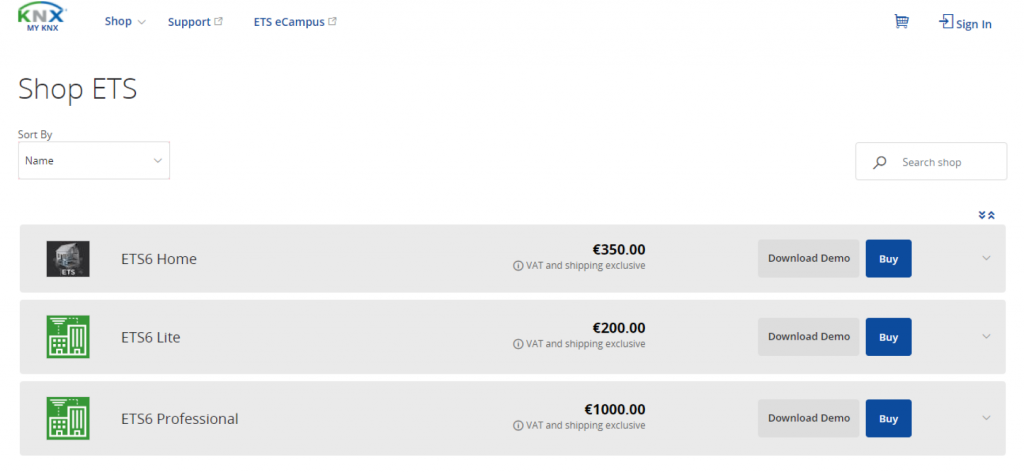Expand the ETS6 Professional row chevron
Image resolution: width=1024 pixels, height=472 pixels.
pyautogui.click(x=986, y=418)
